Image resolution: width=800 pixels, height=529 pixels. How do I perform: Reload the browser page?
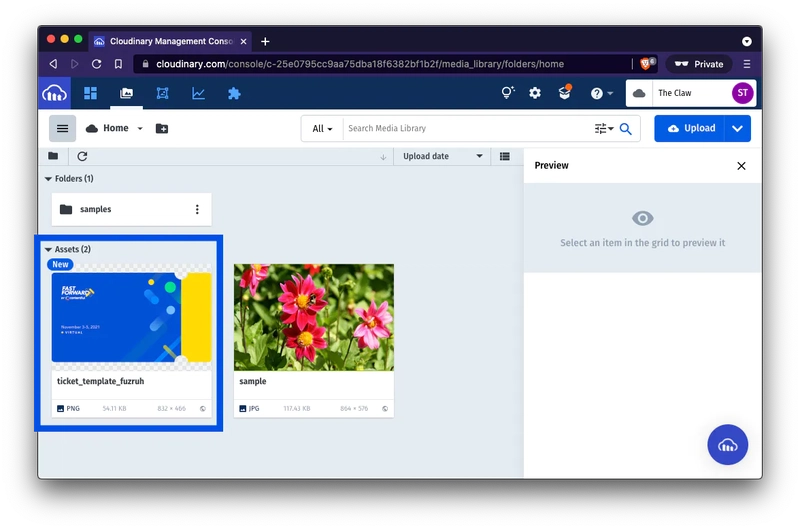pos(96,64)
